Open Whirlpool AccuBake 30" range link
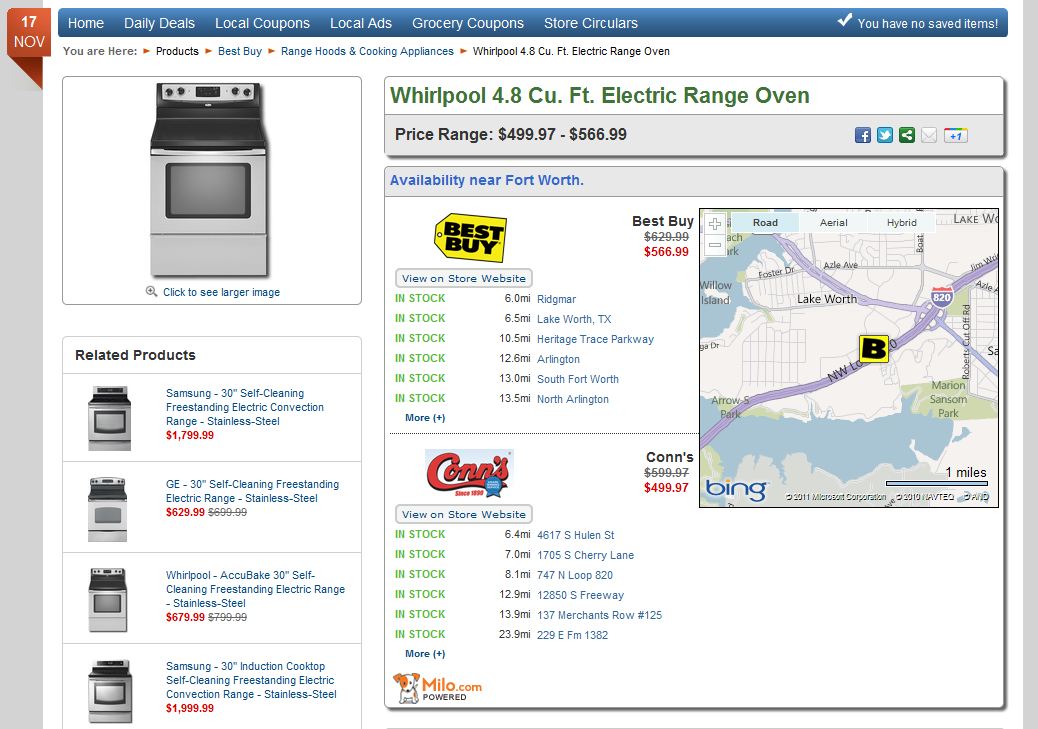 click(256, 589)
